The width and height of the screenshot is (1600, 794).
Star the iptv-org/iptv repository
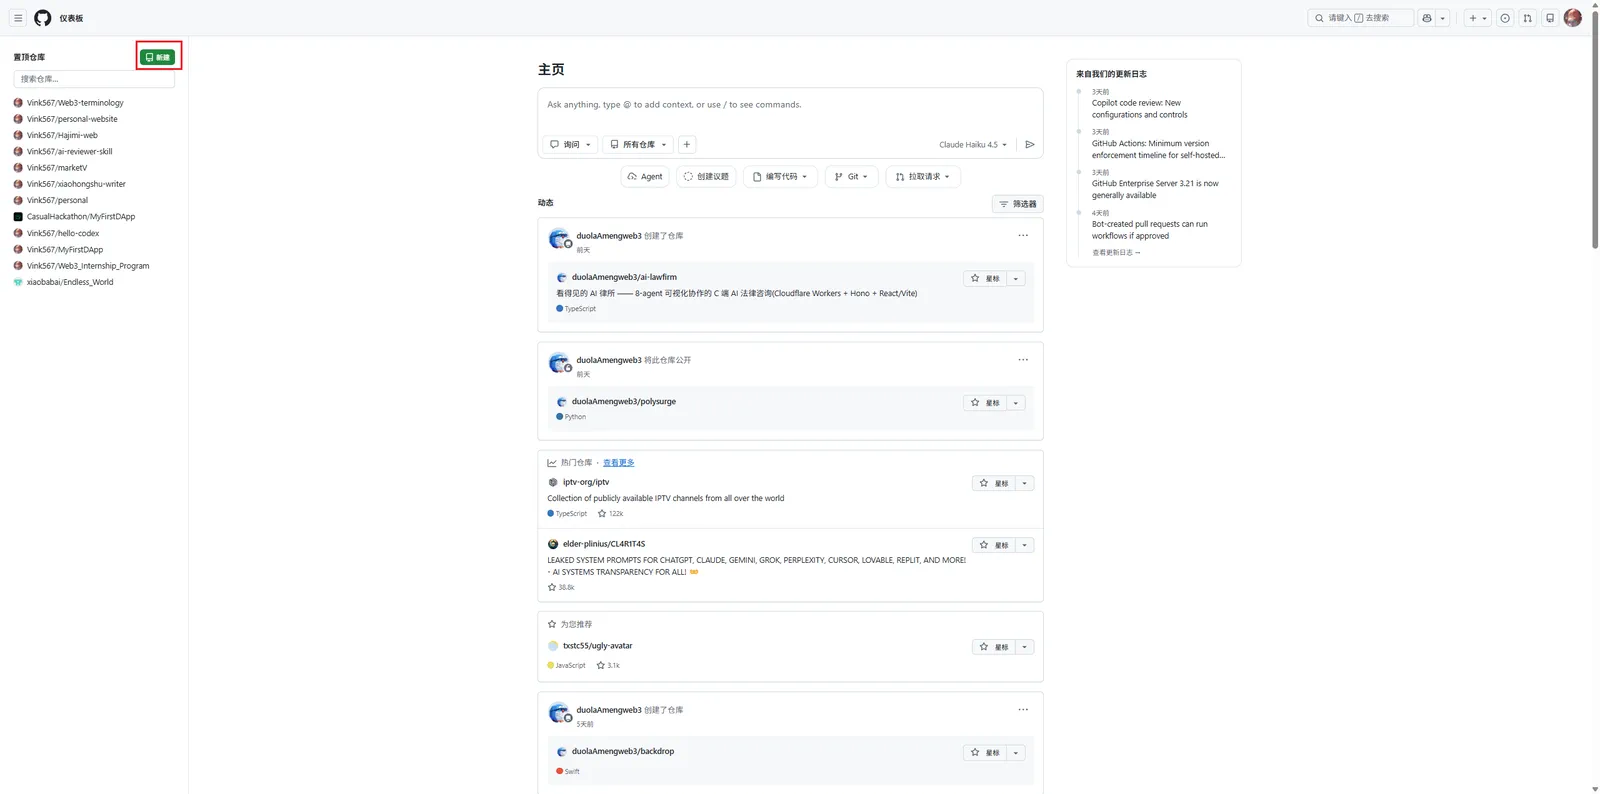[x=994, y=483]
